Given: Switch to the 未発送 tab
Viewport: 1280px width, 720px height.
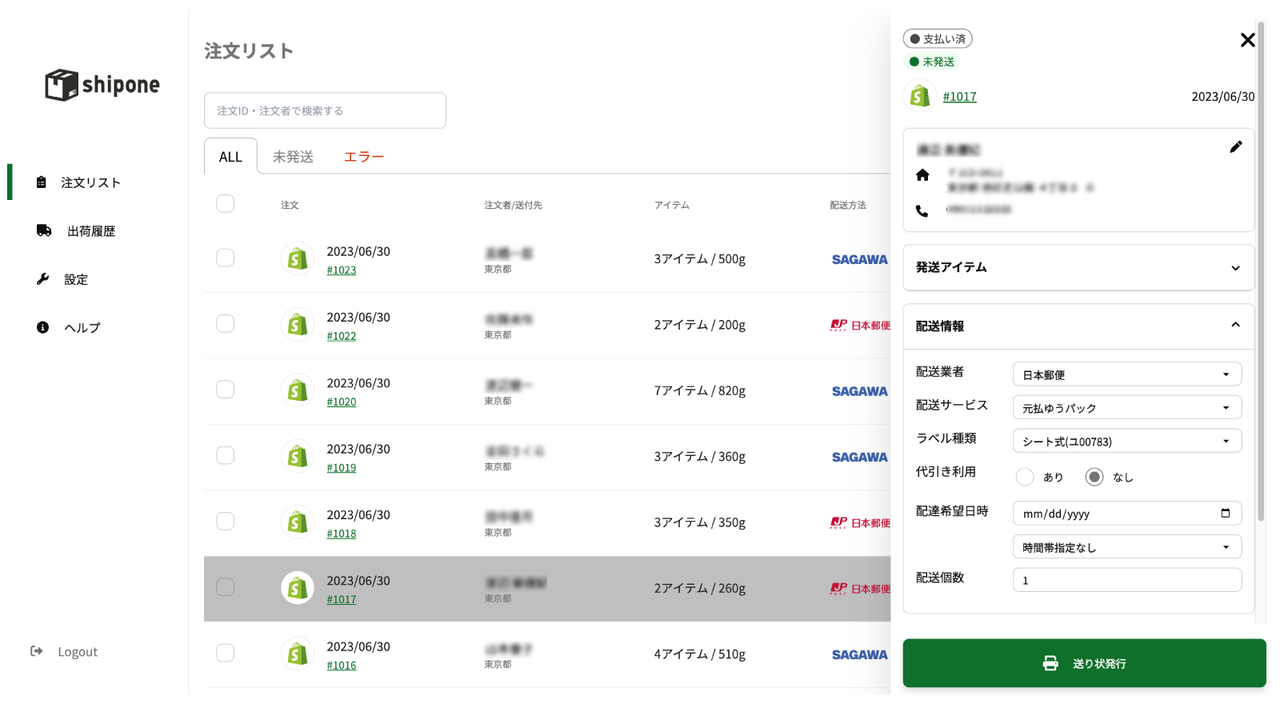Looking at the screenshot, I should [293, 156].
